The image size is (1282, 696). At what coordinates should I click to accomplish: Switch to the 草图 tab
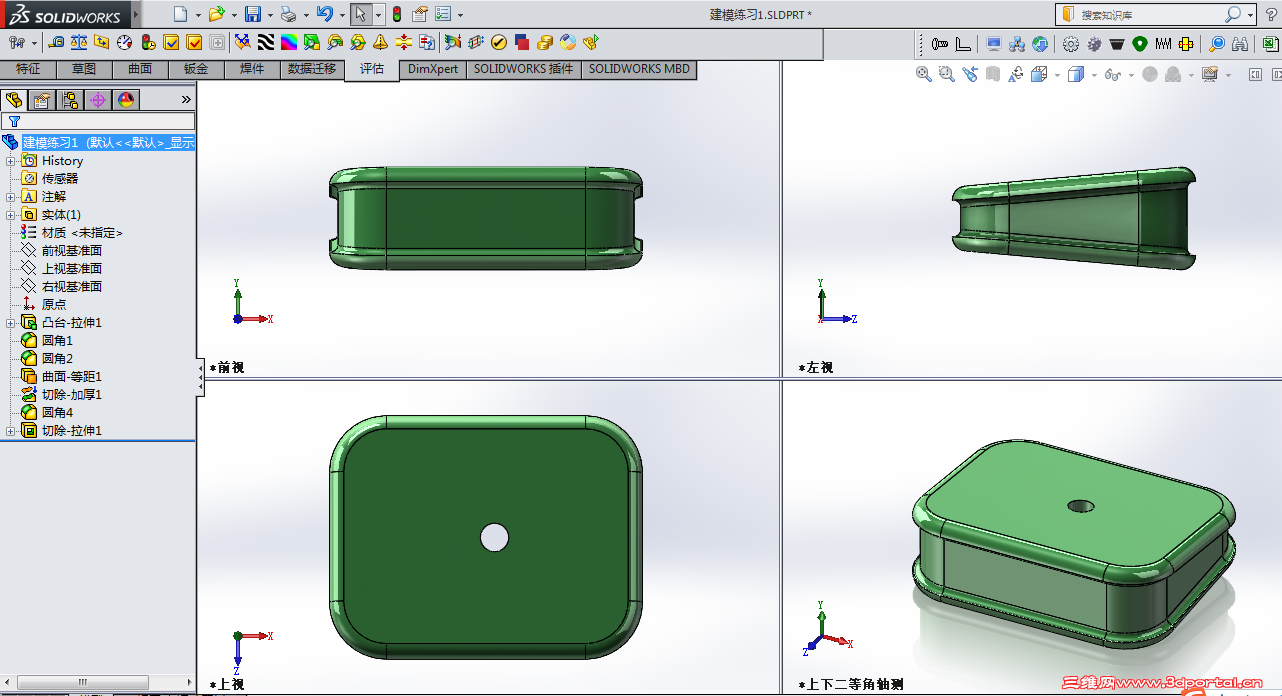[84, 69]
